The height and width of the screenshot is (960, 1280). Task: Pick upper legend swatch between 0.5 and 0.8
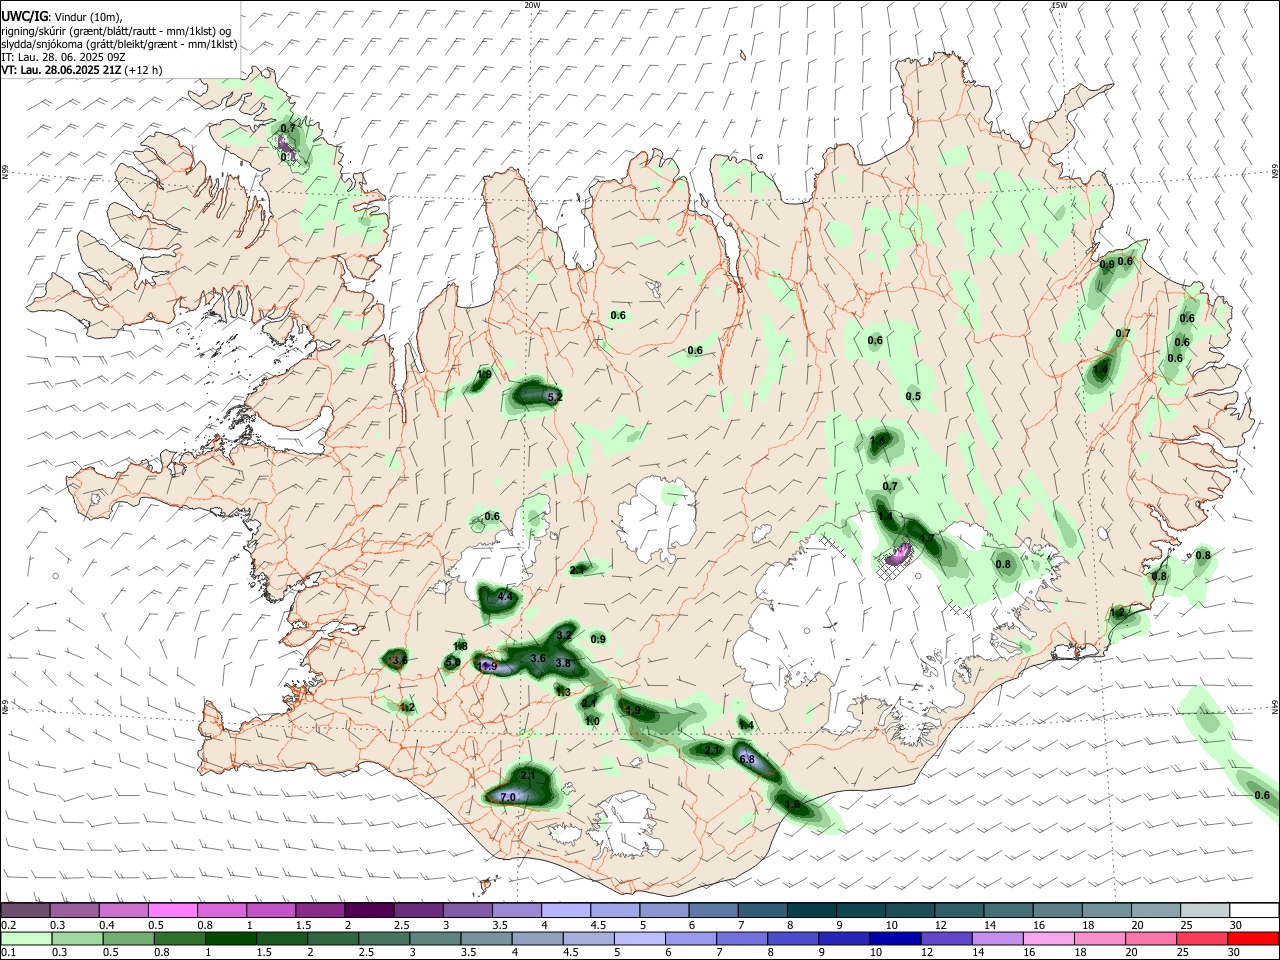click(172, 910)
